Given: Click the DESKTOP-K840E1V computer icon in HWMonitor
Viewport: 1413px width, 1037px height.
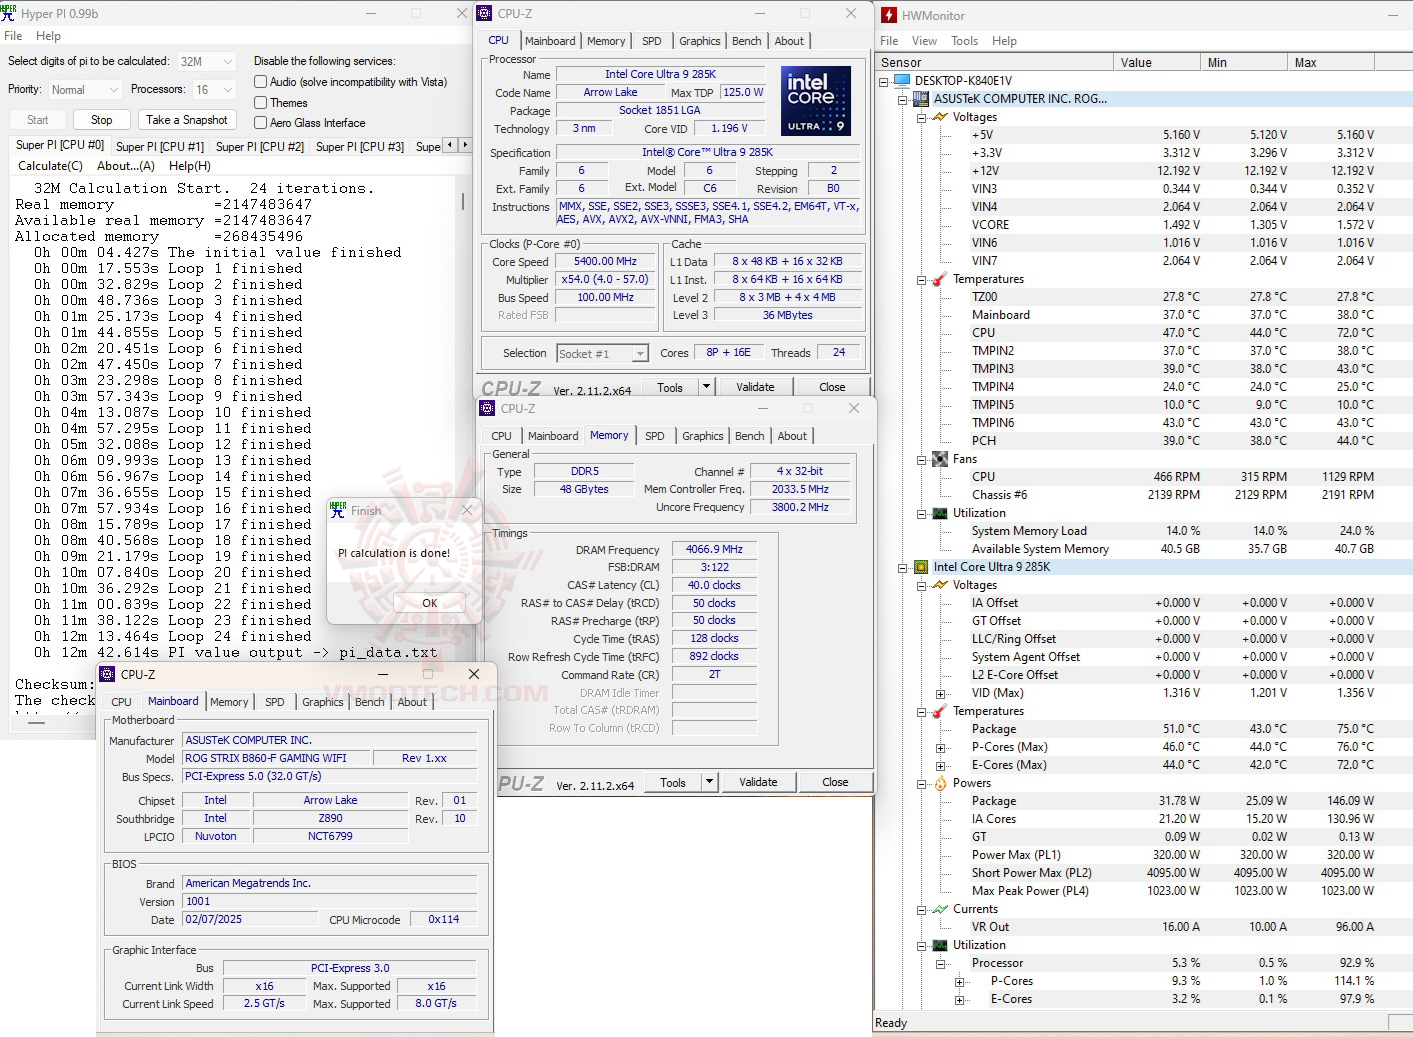Looking at the screenshot, I should (902, 81).
